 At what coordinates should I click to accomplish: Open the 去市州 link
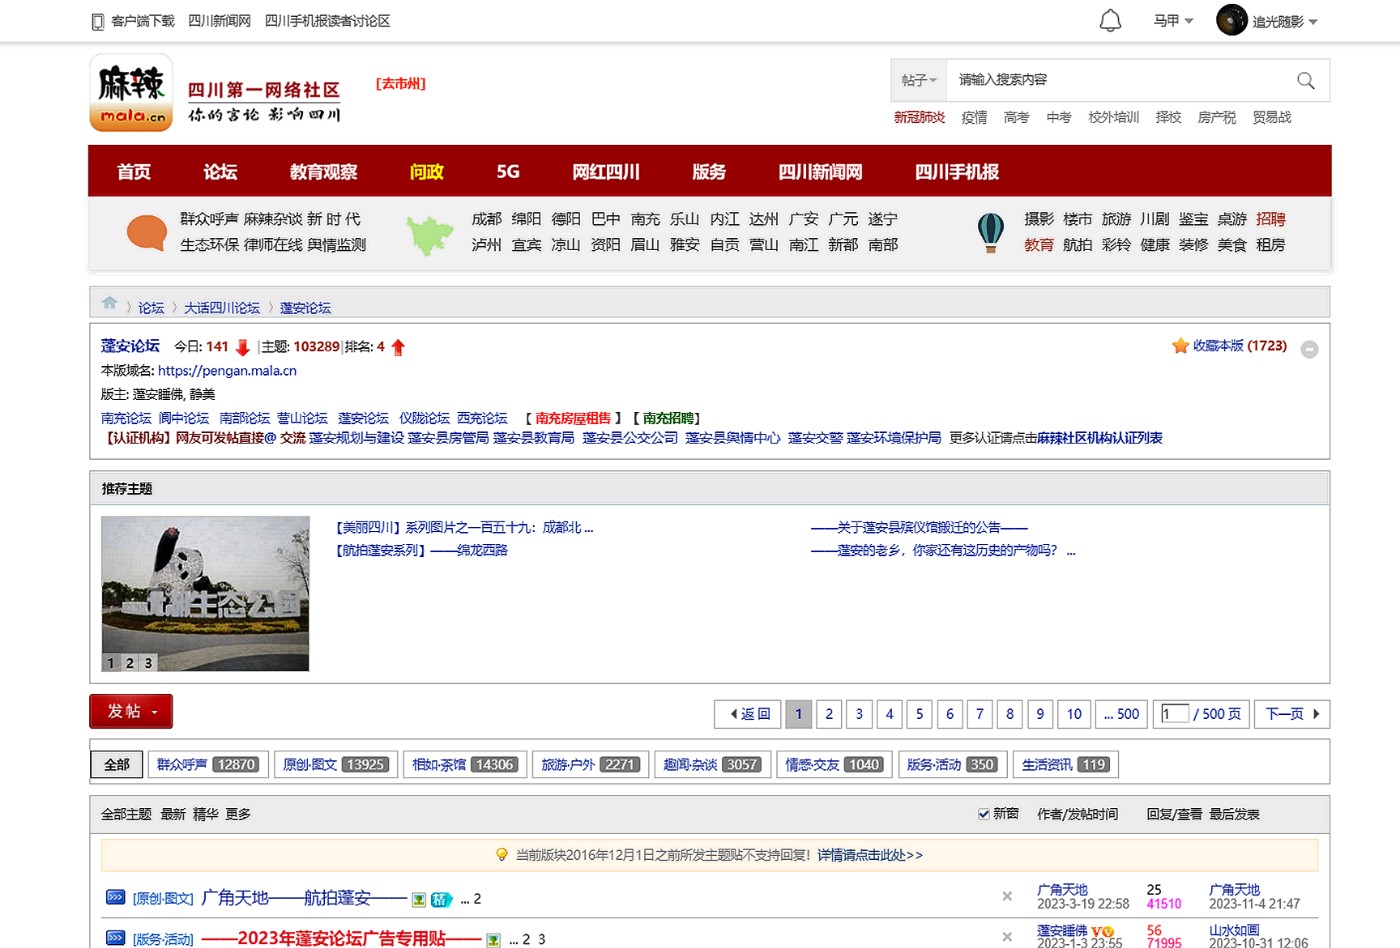coord(401,84)
